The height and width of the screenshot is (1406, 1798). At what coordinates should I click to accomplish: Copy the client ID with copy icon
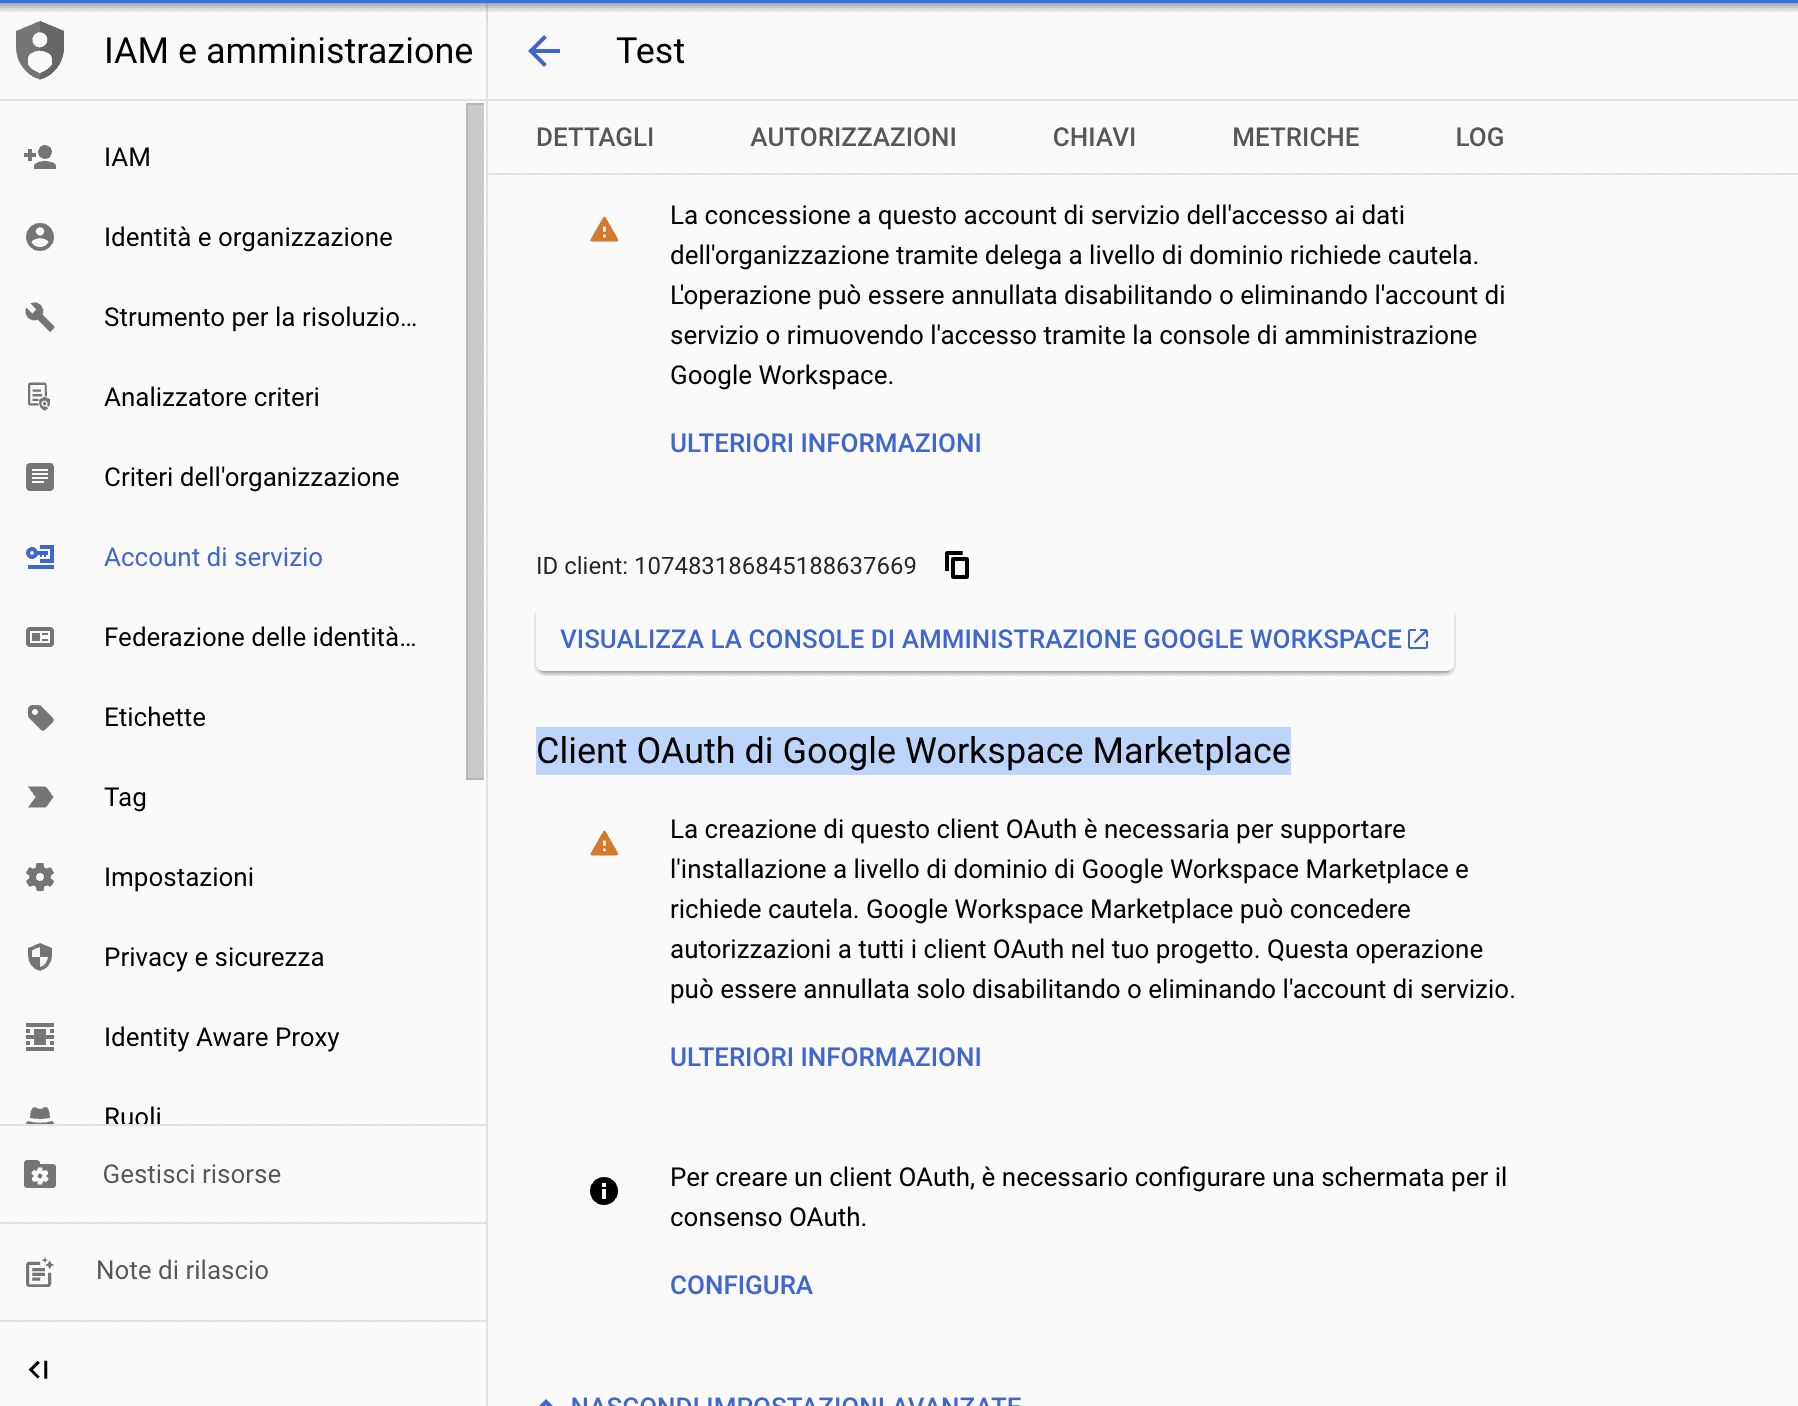957,565
